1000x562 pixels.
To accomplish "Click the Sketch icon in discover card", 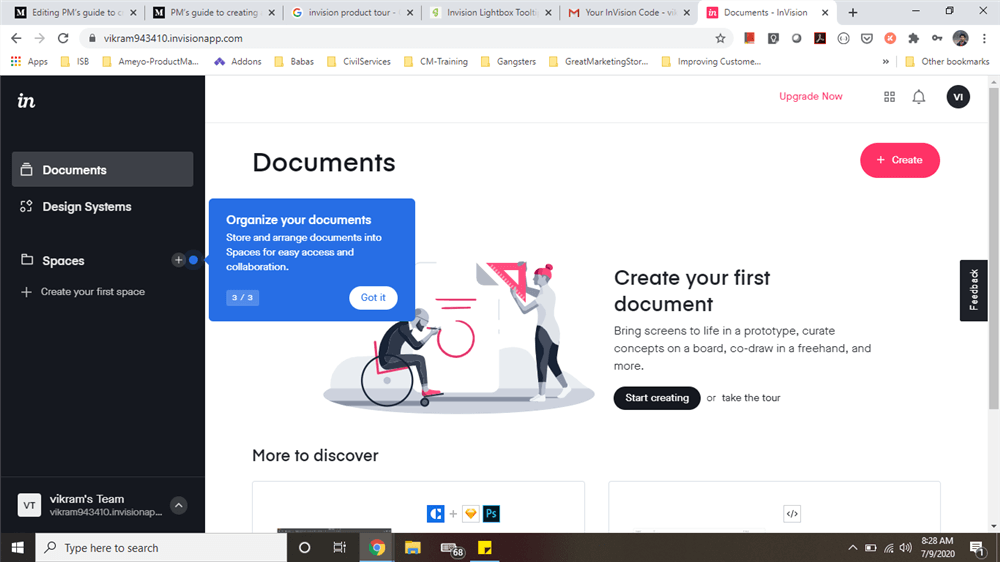I will point(471,514).
